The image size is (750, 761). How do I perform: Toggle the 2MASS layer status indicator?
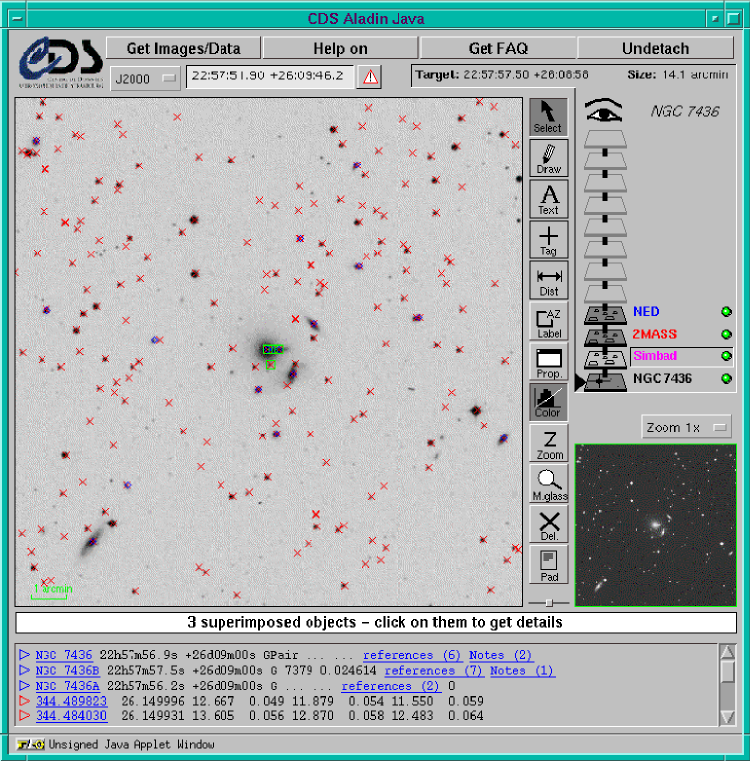pyautogui.click(x=726, y=334)
